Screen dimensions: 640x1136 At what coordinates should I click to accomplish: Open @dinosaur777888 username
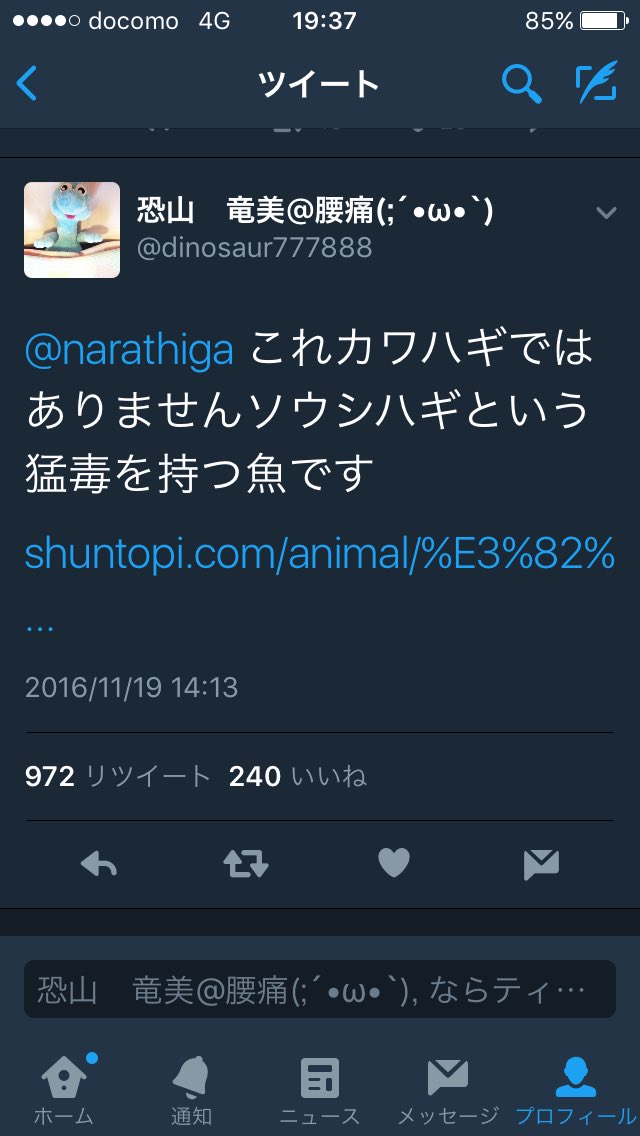tap(254, 248)
